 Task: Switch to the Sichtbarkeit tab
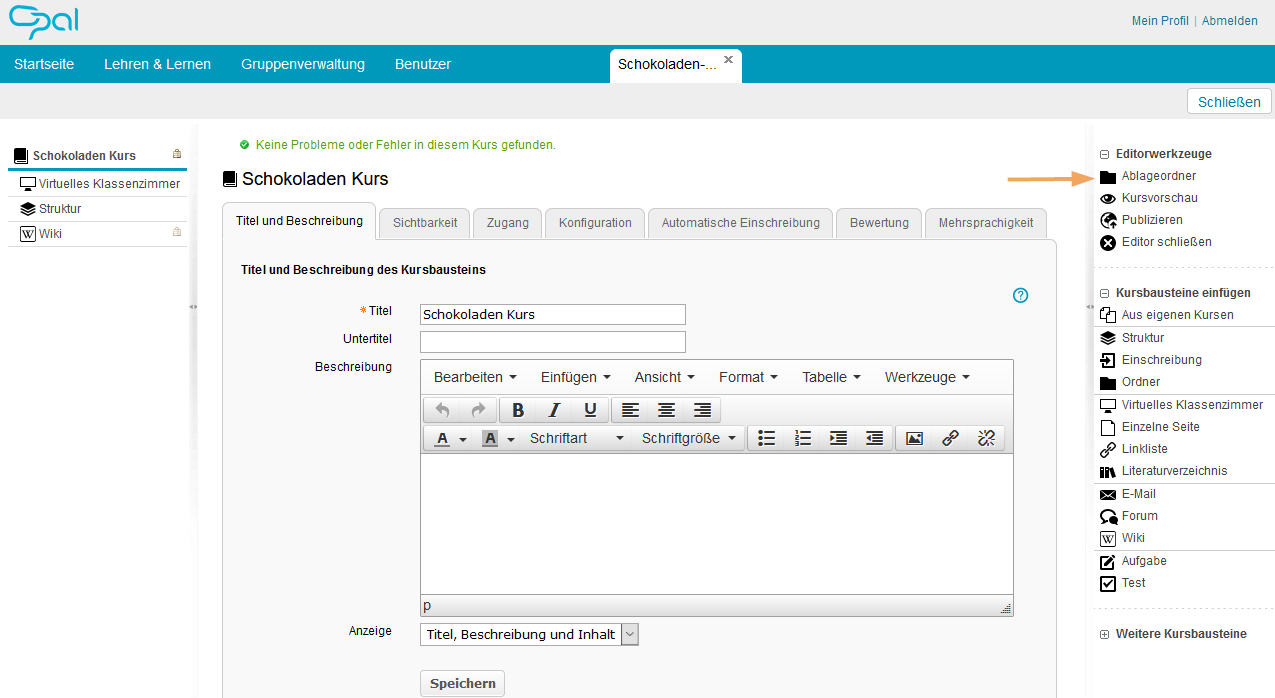click(425, 223)
